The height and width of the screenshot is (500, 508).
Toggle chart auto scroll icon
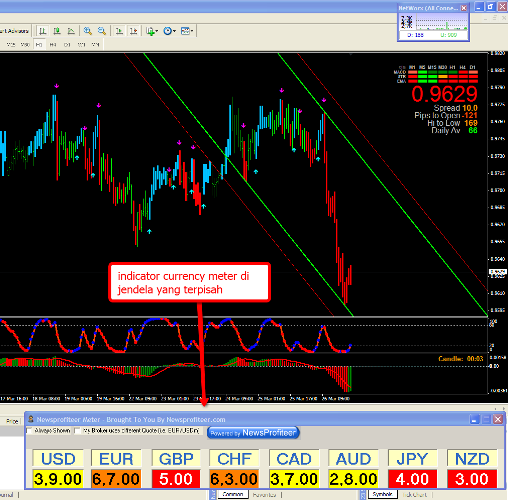click(119, 31)
